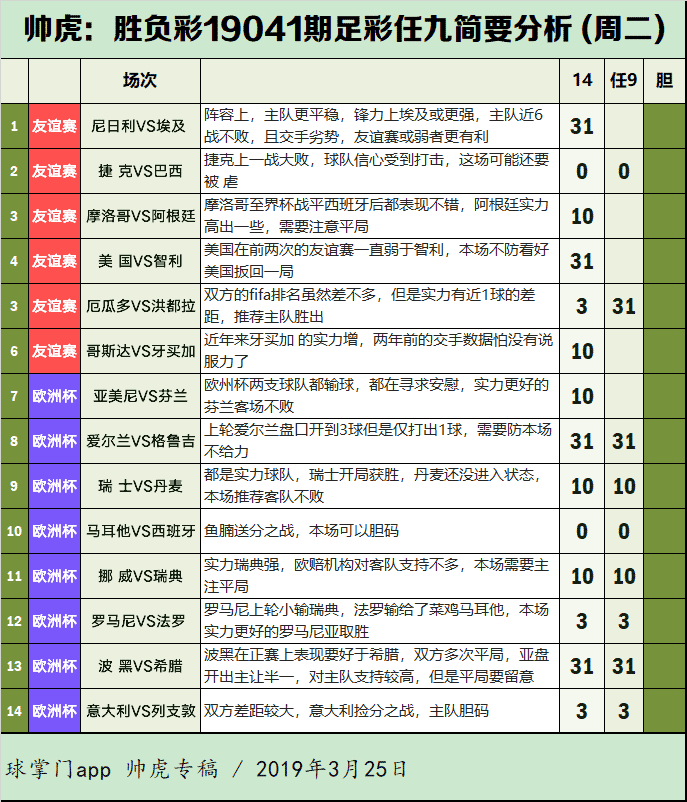Click 任9 value 31 for 波黑VS希腊
The width and height of the screenshot is (687, 802).
coord(624,666)
